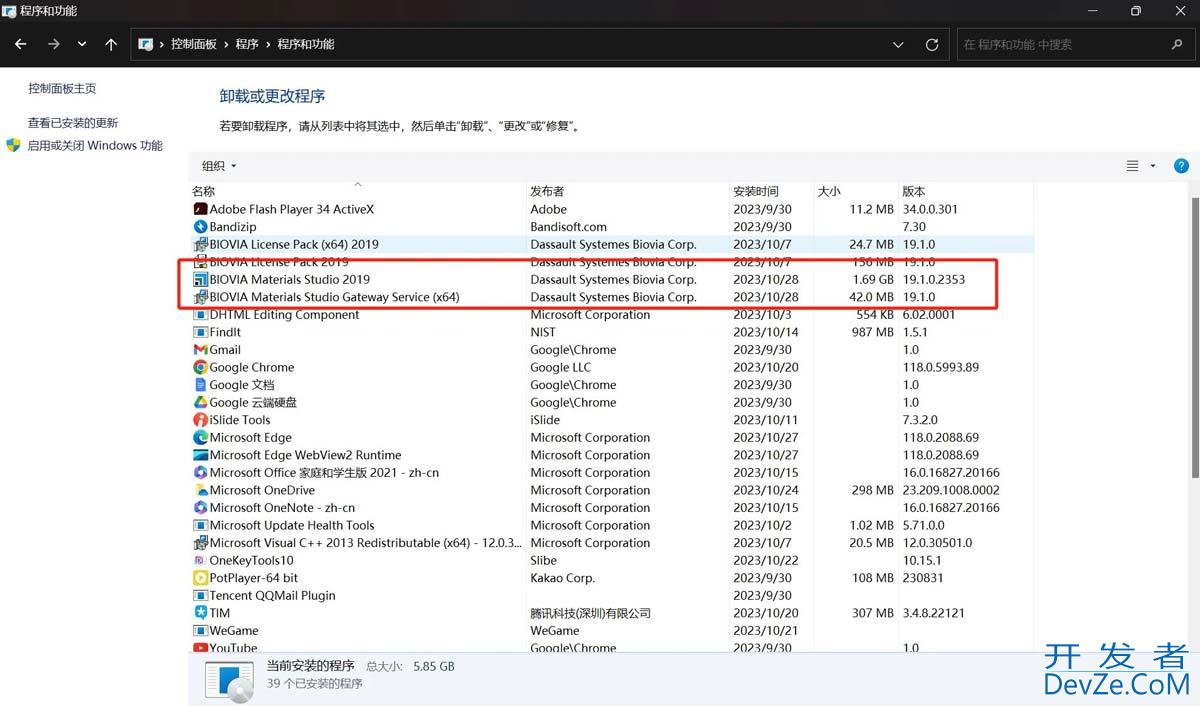Viewport: 1200px width, 706px height.
Task: Open the recent locations dropdown arrow
Action: [x=82, y=45]
